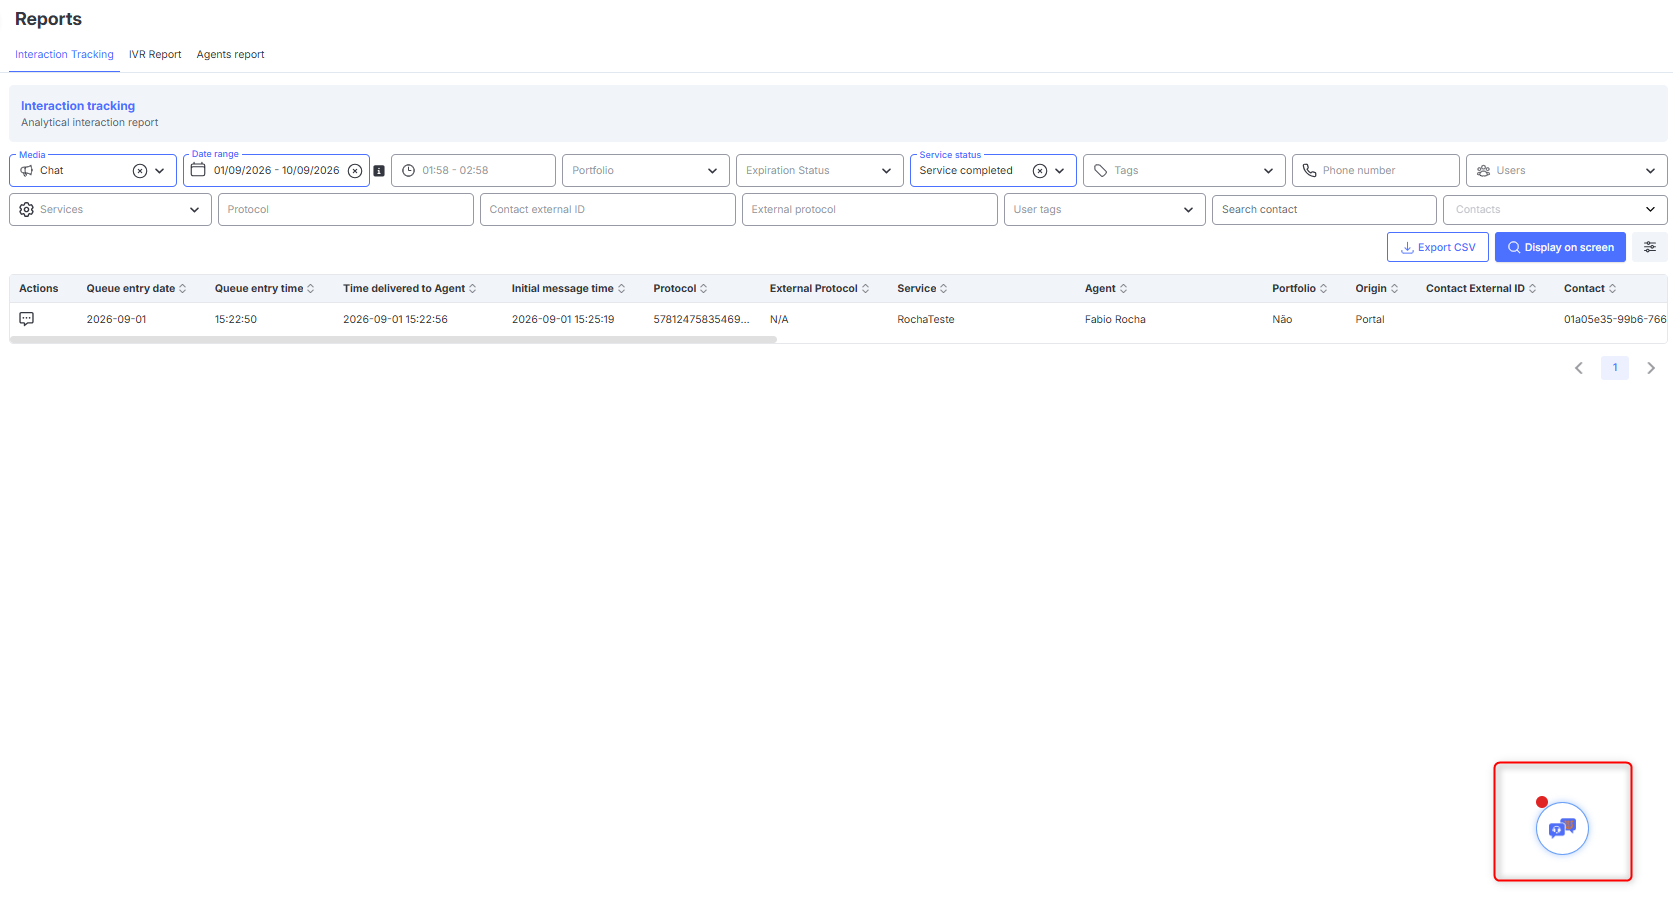Focus the Protocol filter input field

point(345,210)
